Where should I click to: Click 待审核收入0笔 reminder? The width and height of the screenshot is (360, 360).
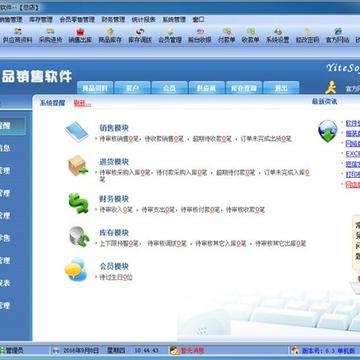click(116, 210)
